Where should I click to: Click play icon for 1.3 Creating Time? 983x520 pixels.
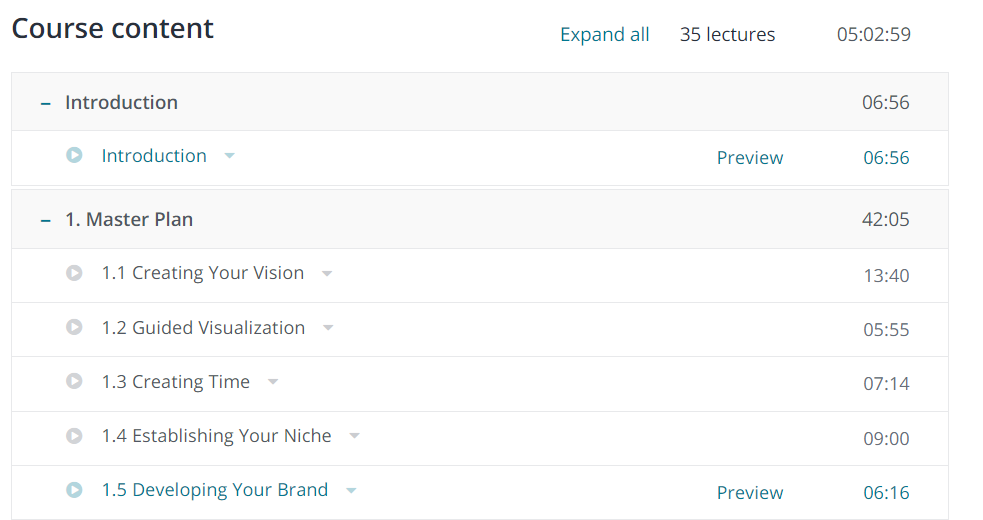click(74, 381)
